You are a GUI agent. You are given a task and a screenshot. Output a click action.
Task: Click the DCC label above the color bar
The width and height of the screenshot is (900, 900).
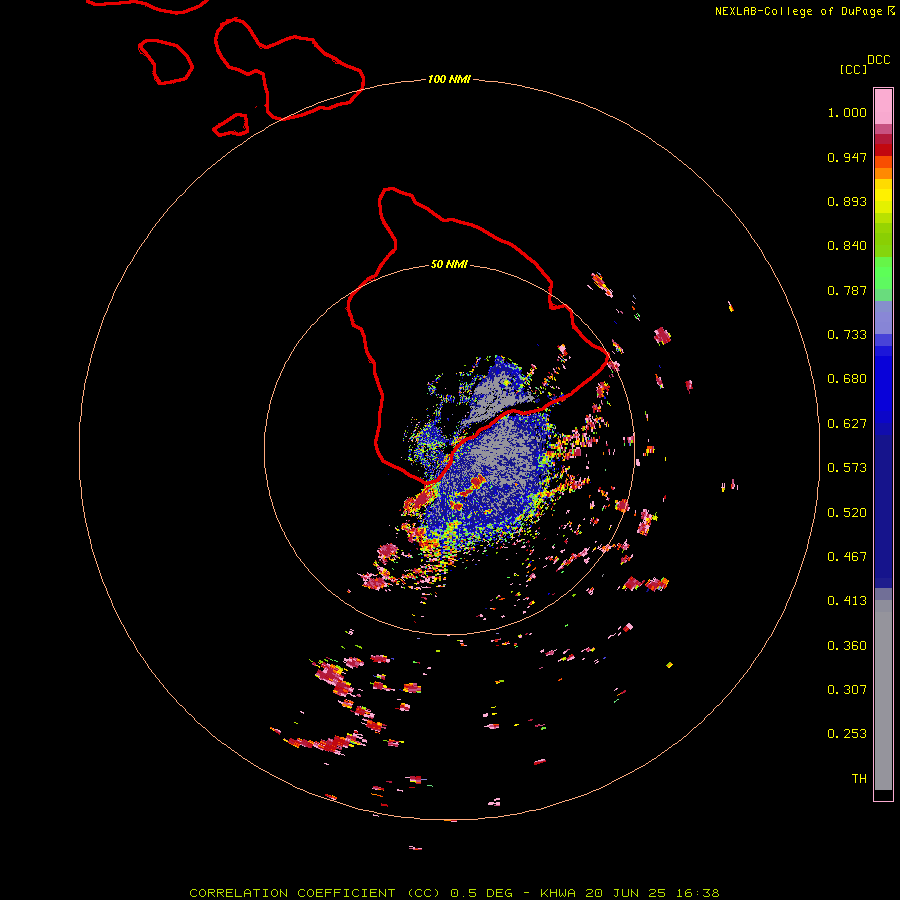click(878, 60)
